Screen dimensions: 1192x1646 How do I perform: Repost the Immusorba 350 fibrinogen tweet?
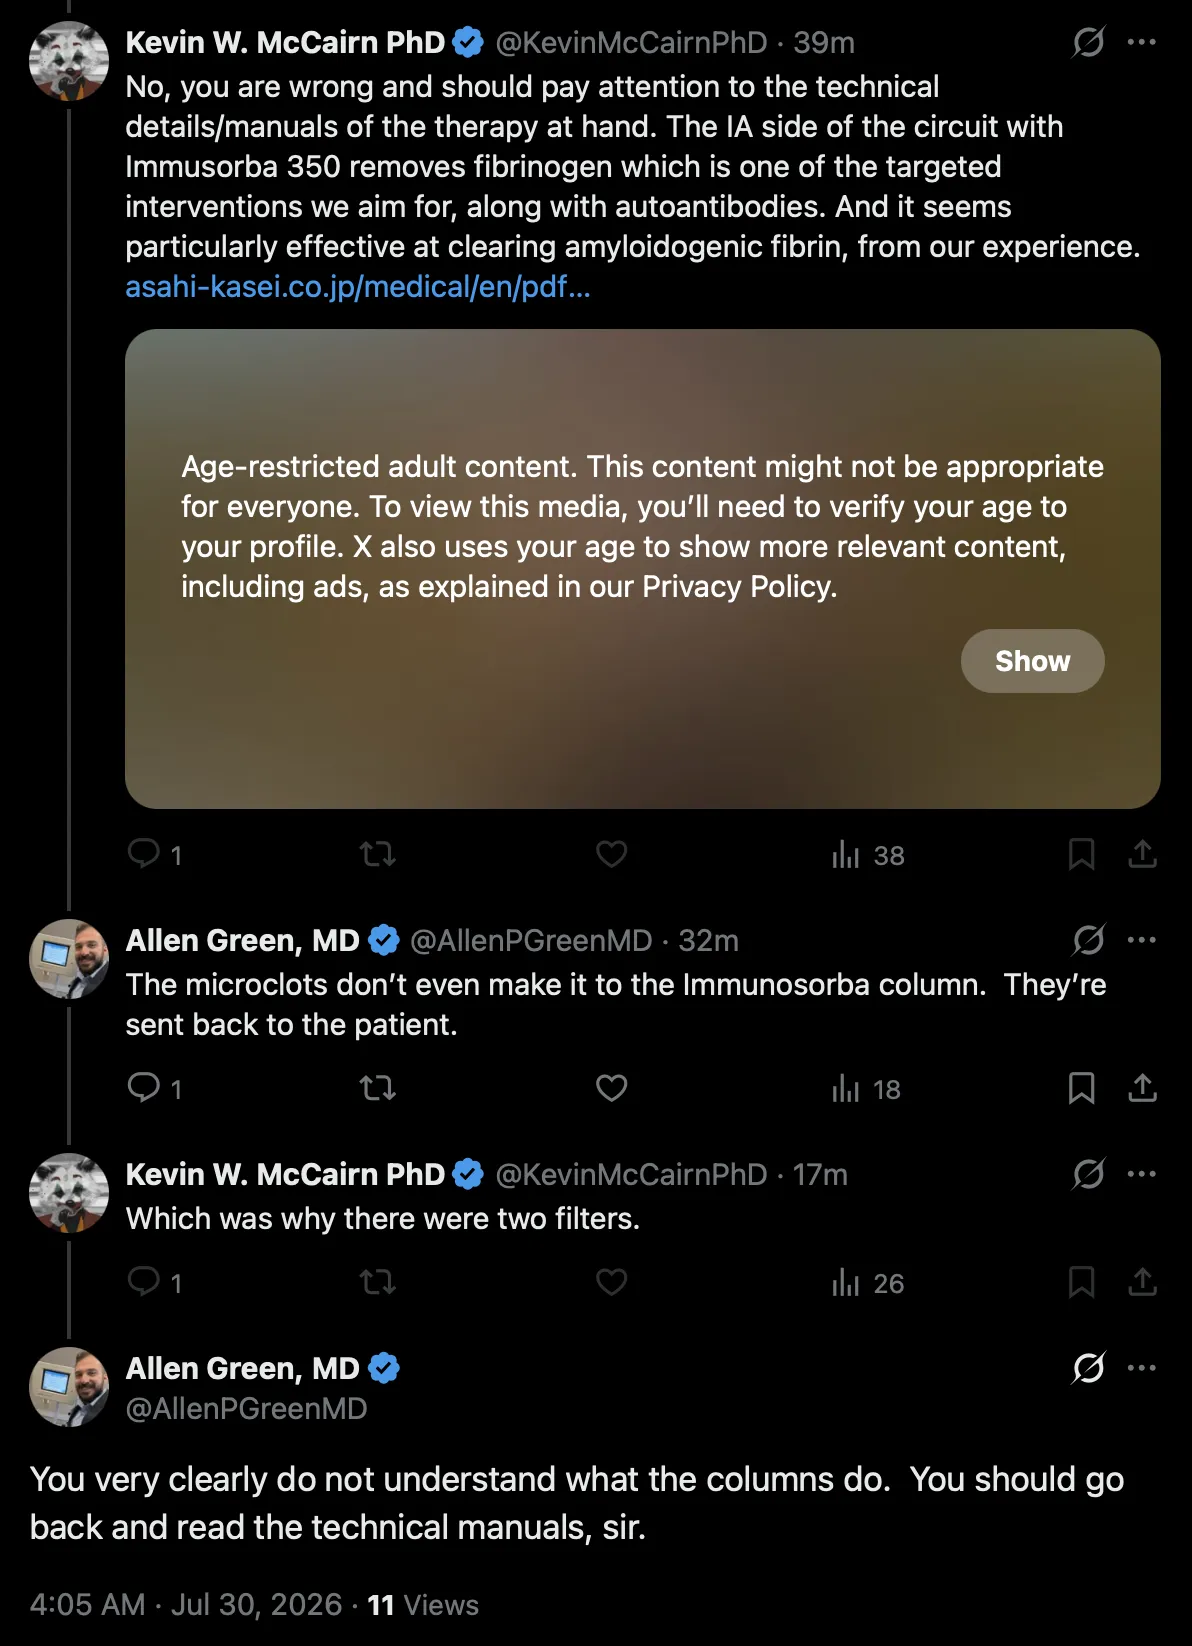(x=378, y=854)
